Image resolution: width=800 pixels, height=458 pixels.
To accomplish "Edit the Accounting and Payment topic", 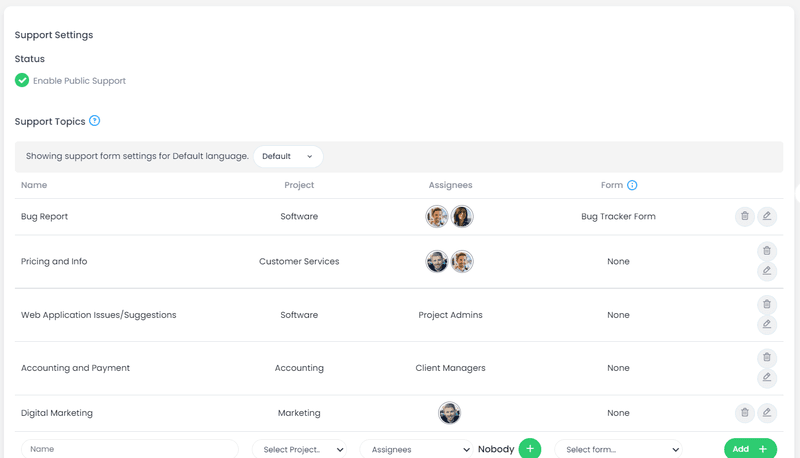I will click(766, 377).
